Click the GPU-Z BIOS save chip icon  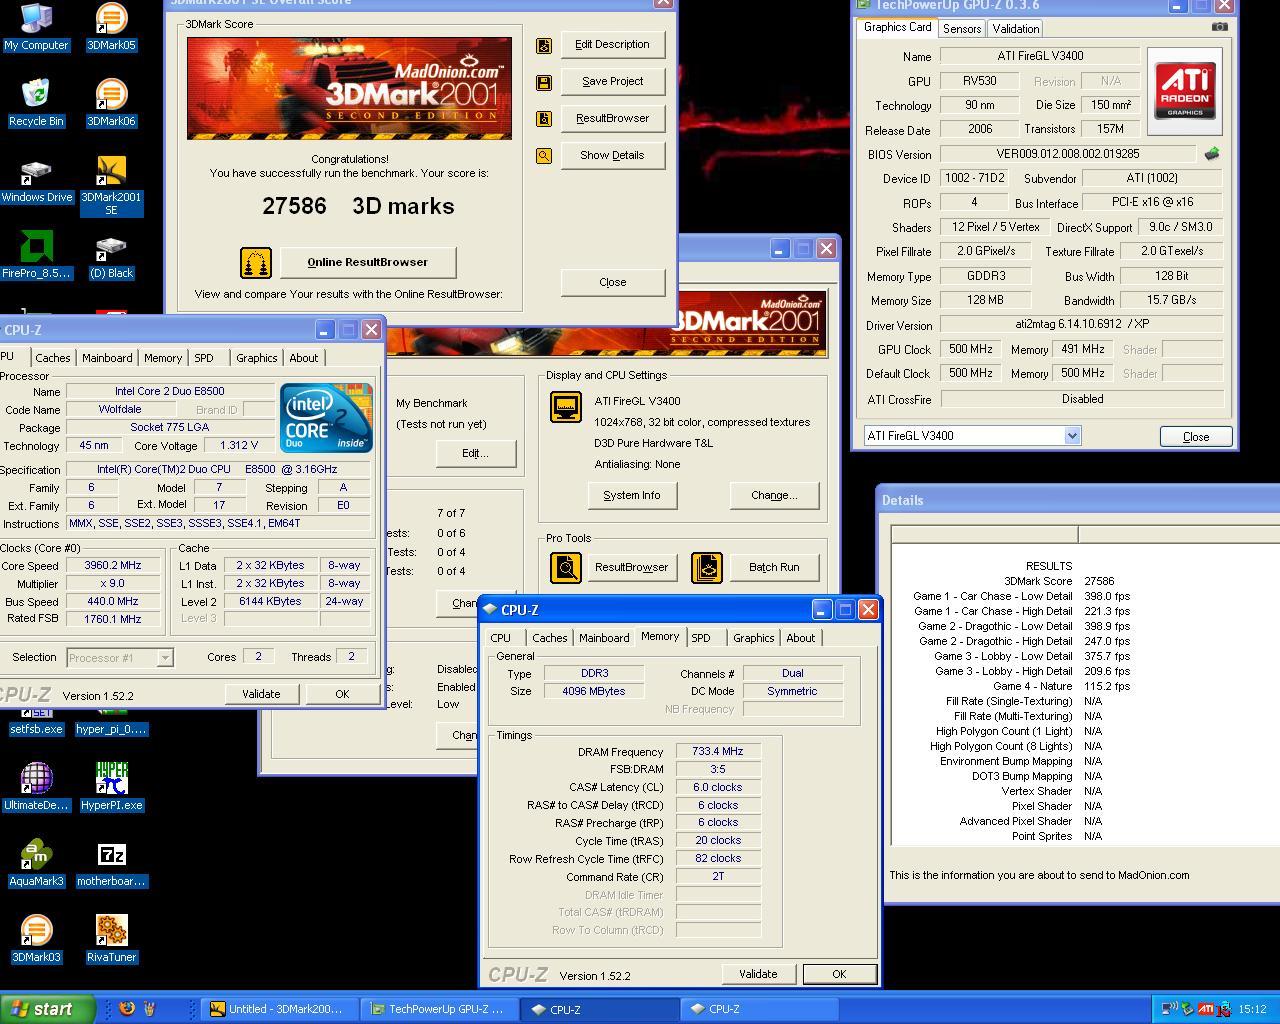pyautogui.click(x=1212, y=154)
